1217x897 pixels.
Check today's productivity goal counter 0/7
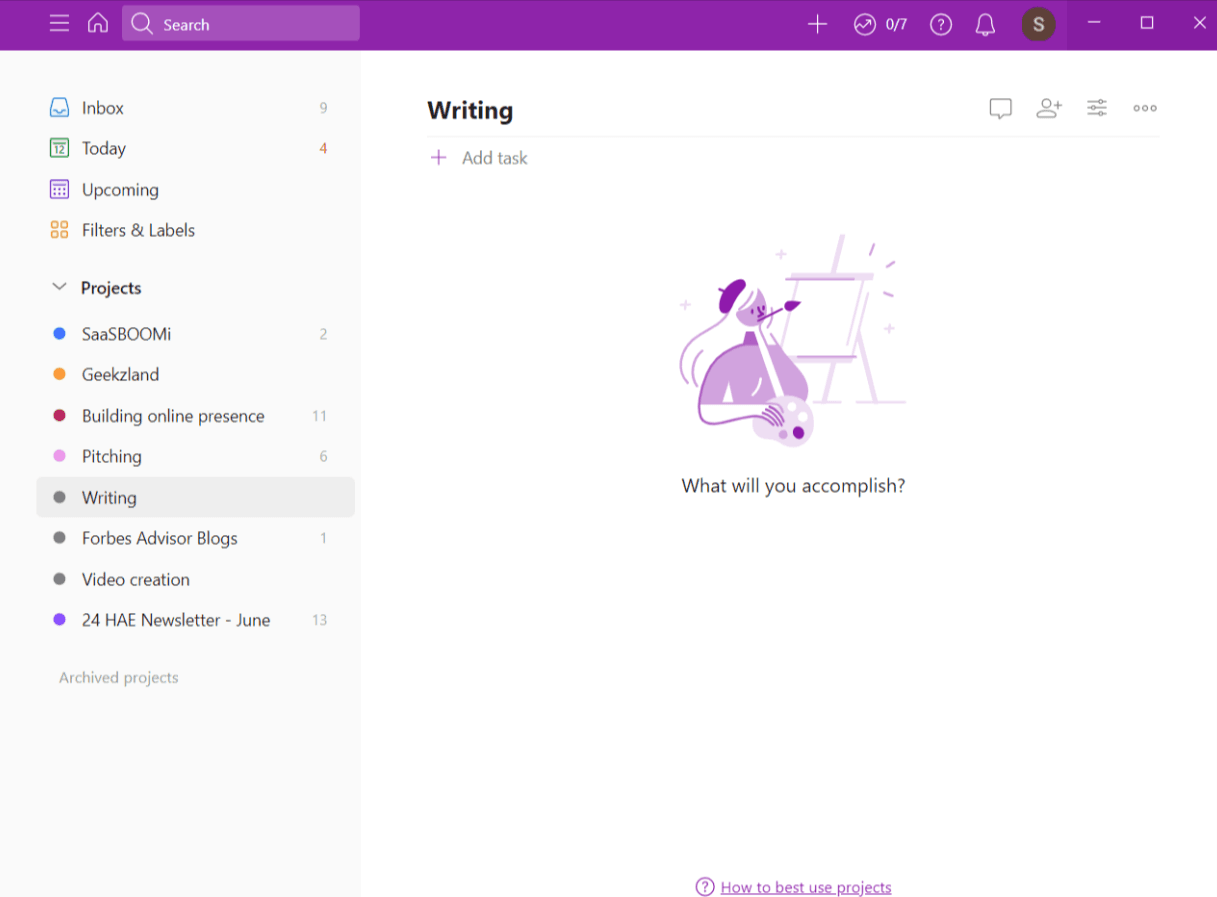coord(880,24)
